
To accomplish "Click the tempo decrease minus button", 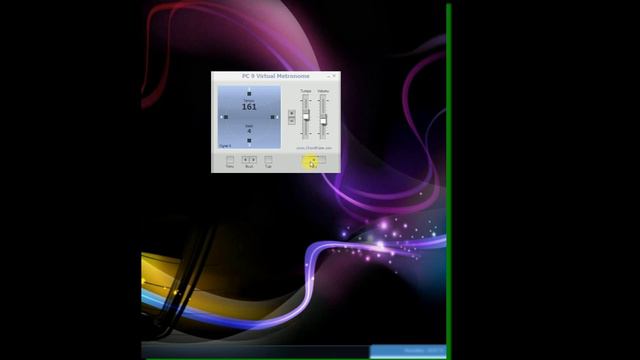I will coord(291,121).
